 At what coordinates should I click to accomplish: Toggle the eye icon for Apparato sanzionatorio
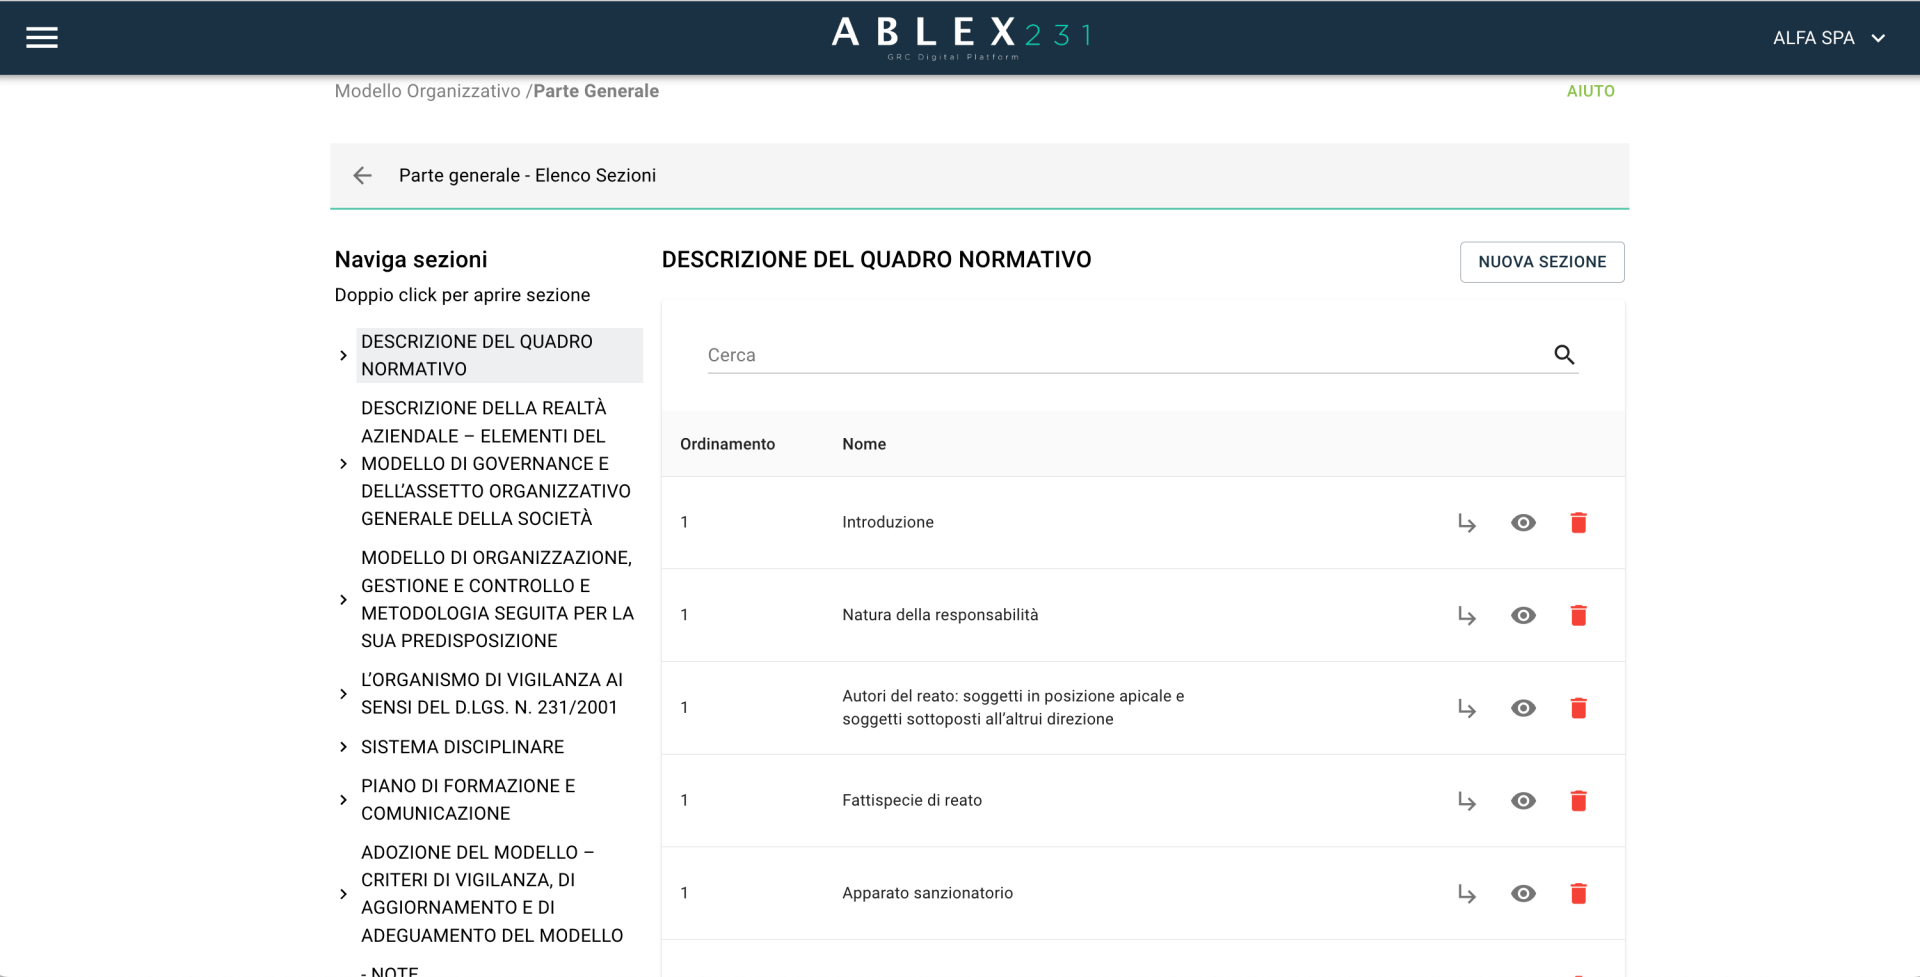coord(1522,894)
